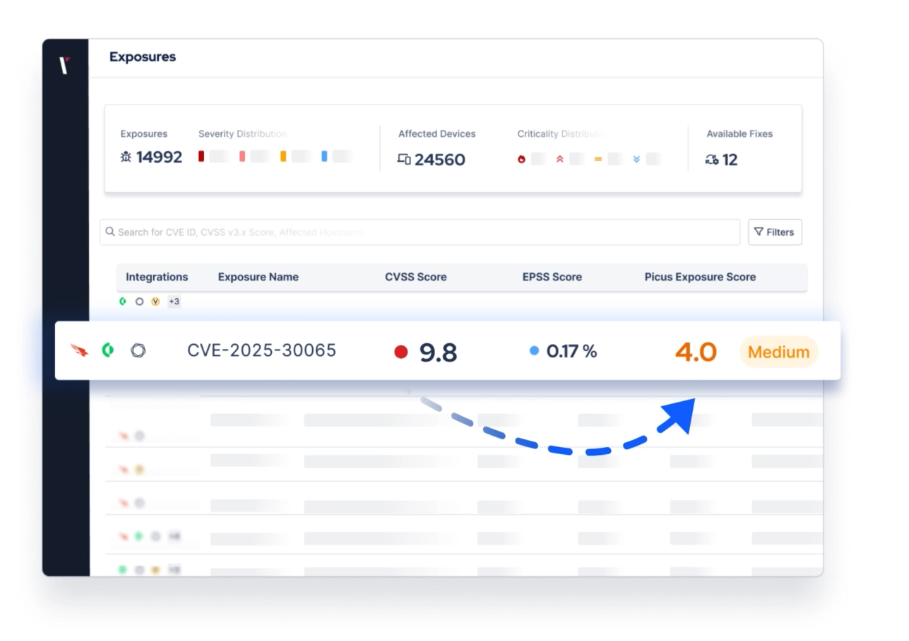Click the green icon in the CVE-2025-30065 row
909x641 pixels.
pos(108,350)
